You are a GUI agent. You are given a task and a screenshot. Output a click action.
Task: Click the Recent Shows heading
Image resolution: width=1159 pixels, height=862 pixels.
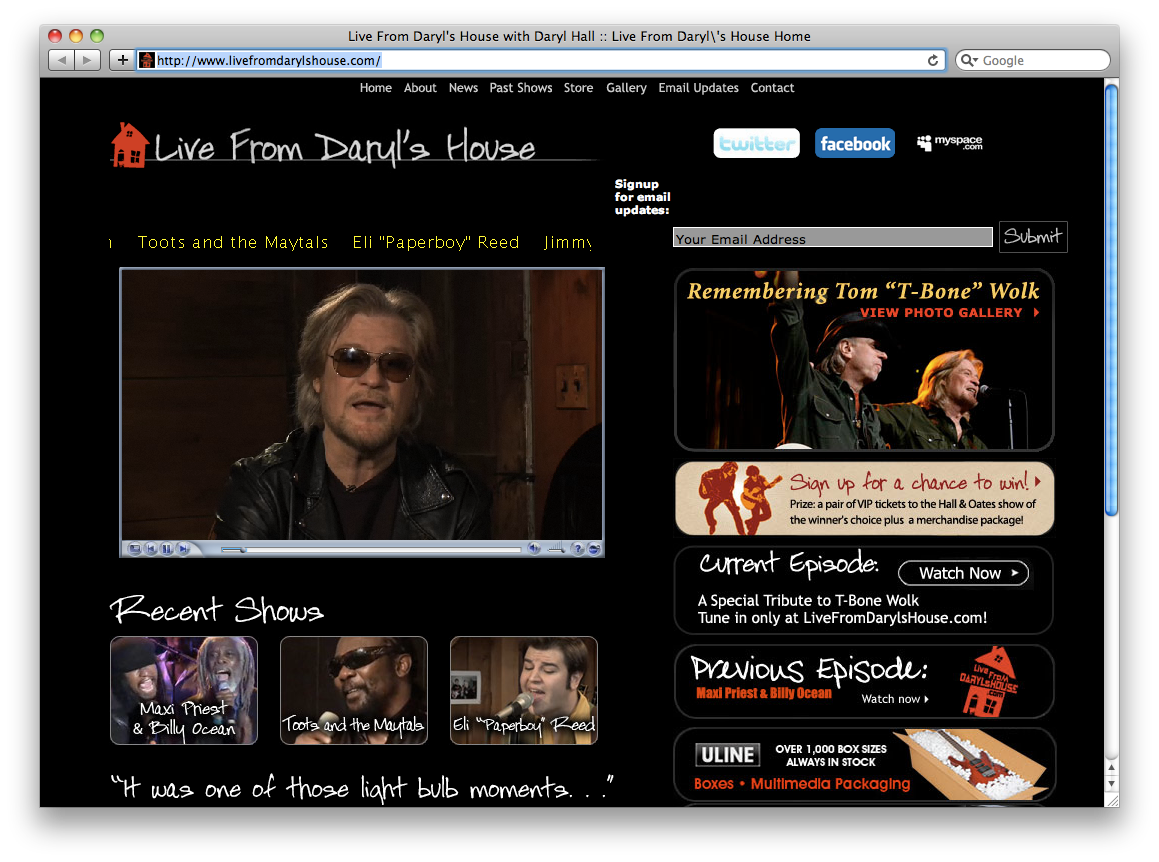point(217,610)
